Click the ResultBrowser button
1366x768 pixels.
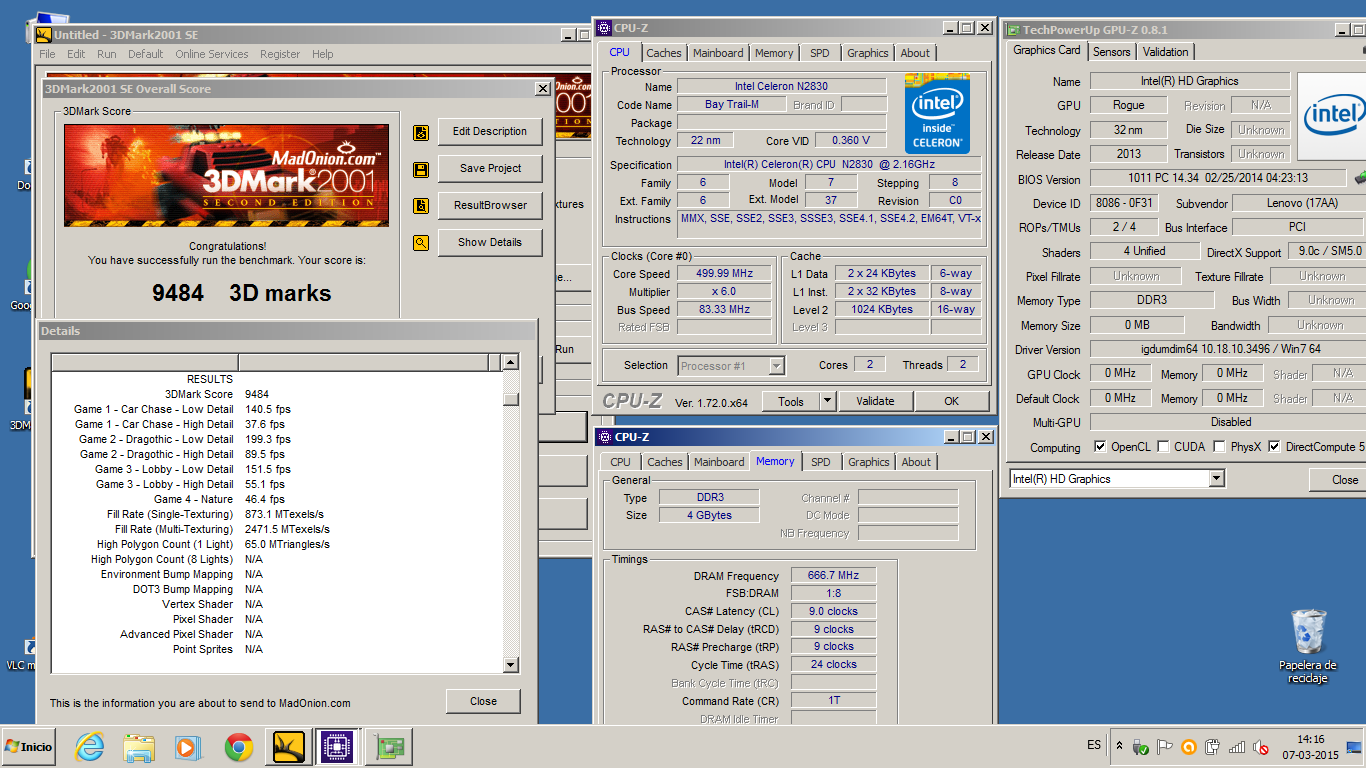(x=490, y=206)
